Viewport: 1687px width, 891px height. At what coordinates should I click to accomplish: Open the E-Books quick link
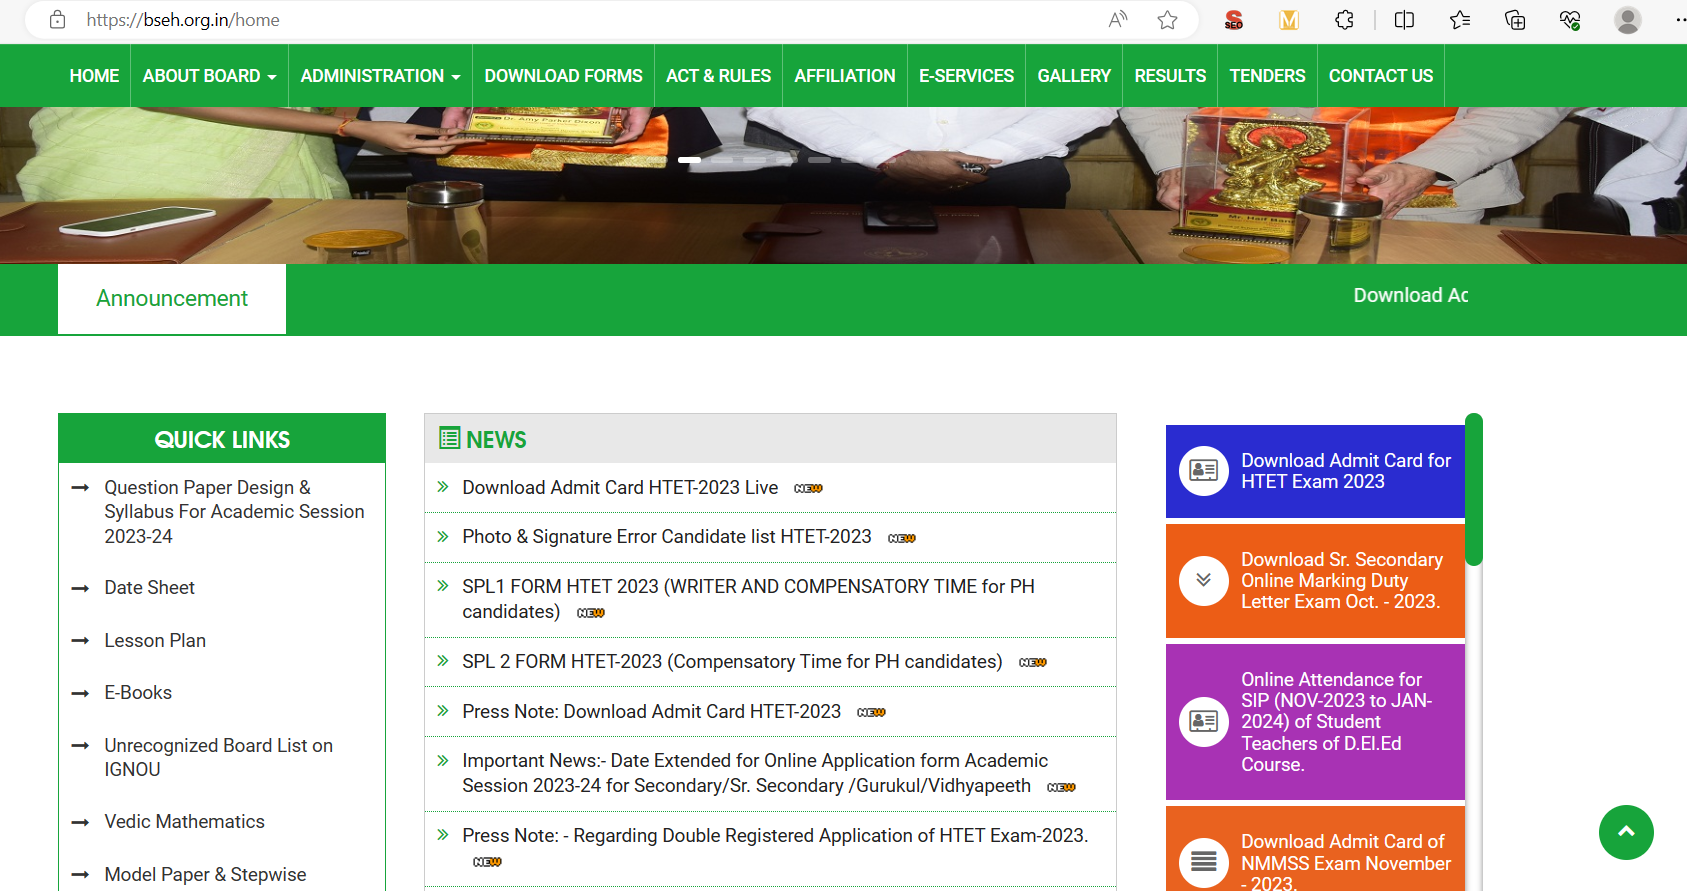click(138, 693)
